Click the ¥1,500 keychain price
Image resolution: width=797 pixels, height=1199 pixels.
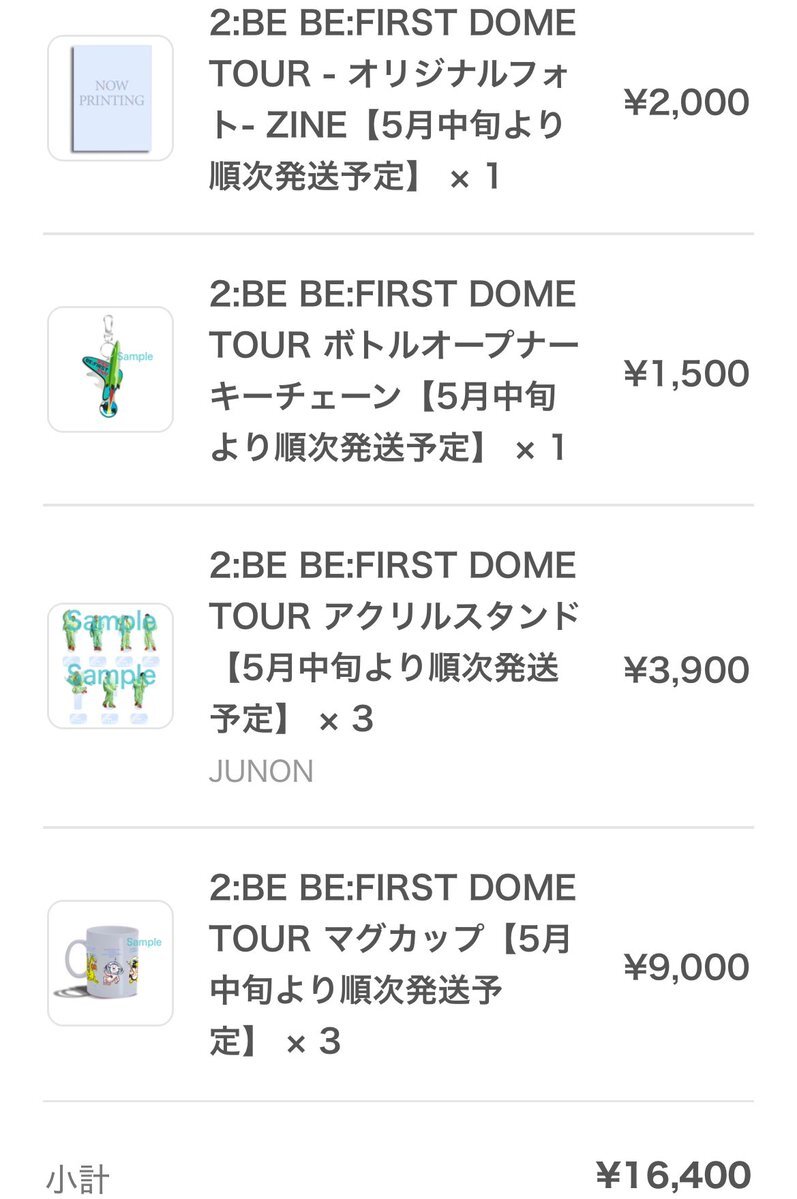pyautogui.click(x=686, y=373)
